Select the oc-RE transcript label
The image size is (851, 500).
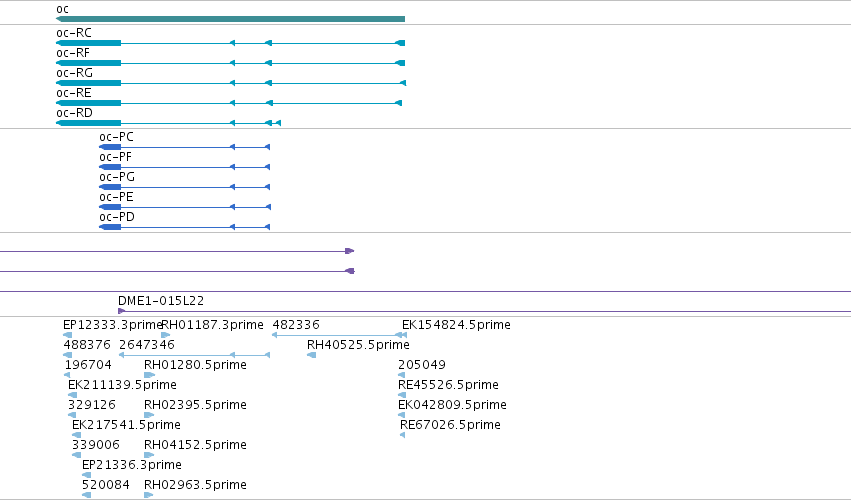click(74, 93)
